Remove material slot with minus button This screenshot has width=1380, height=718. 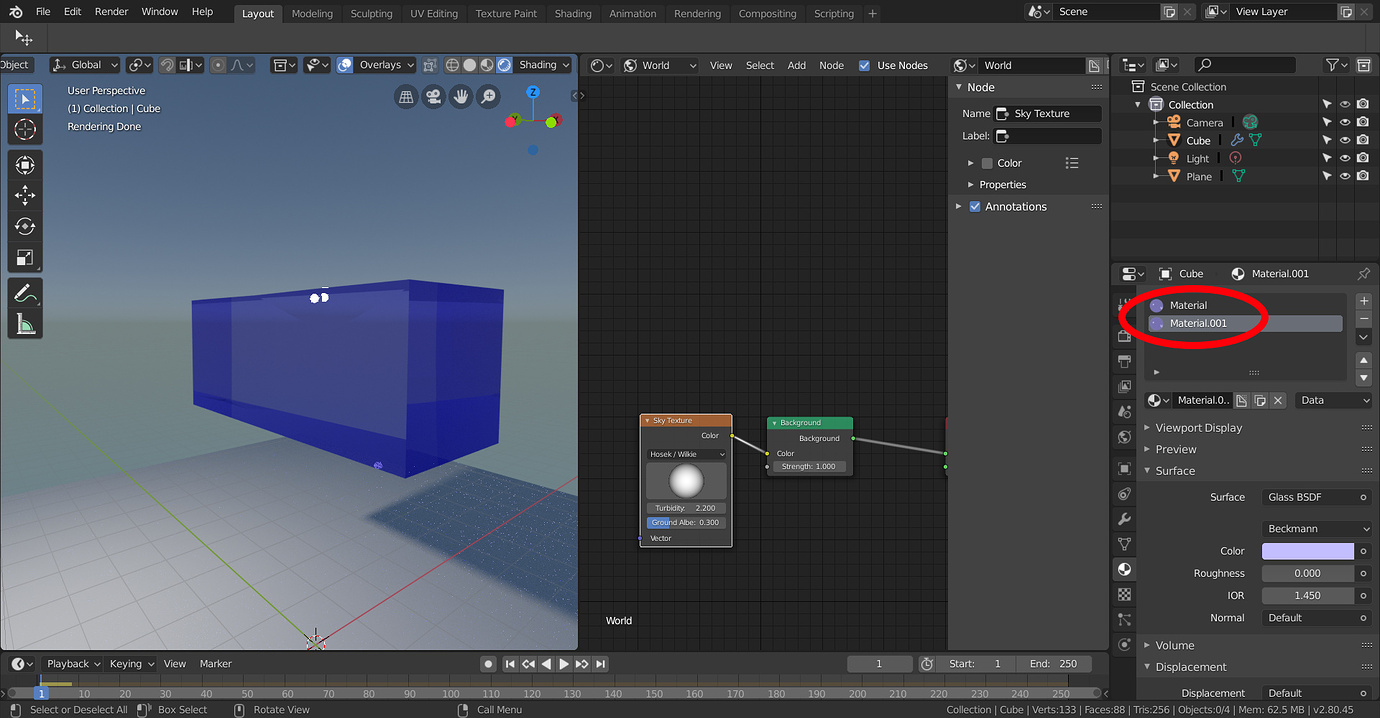coord(1363,318)
